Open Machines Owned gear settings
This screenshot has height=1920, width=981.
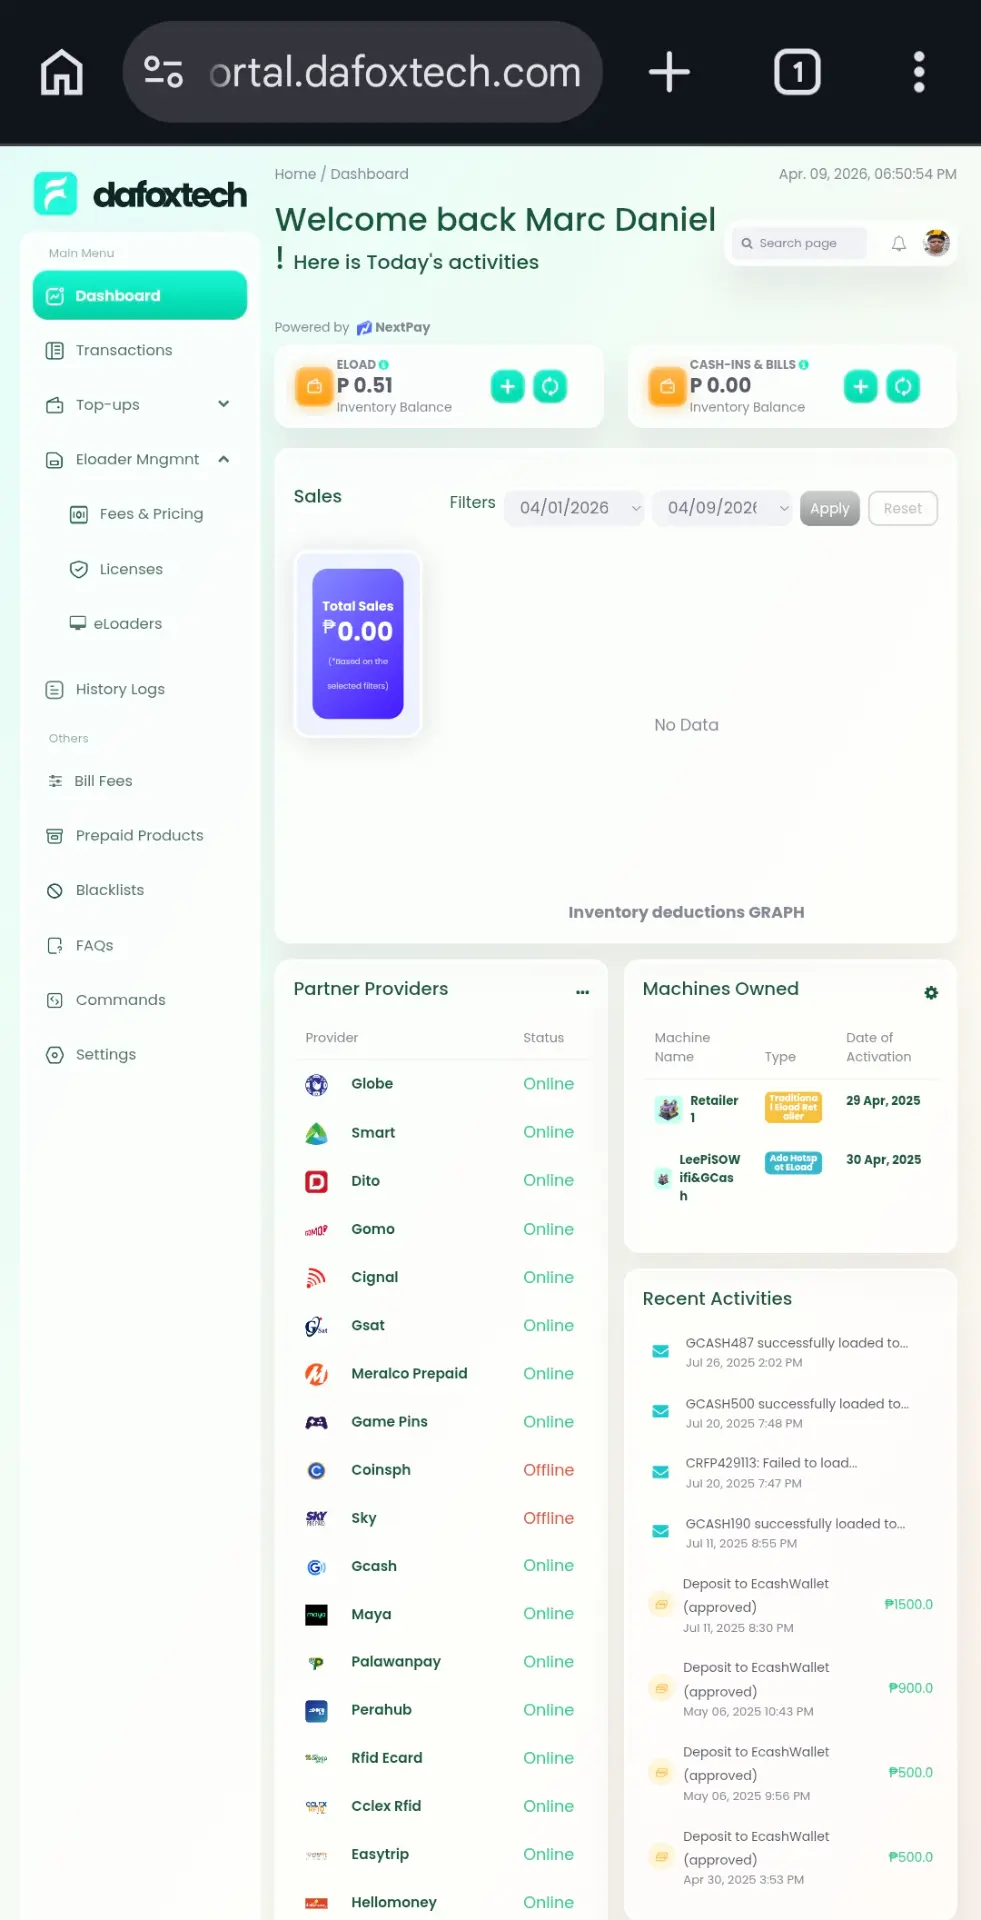click(x=931, y=992)
